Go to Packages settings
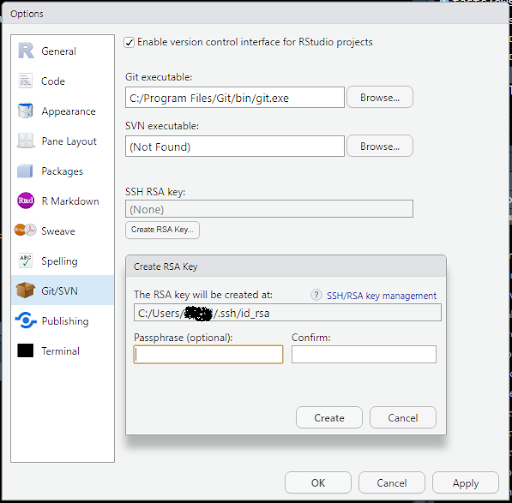Image resolution: width=512 pixels, height=503 pixels. point(62,171)
